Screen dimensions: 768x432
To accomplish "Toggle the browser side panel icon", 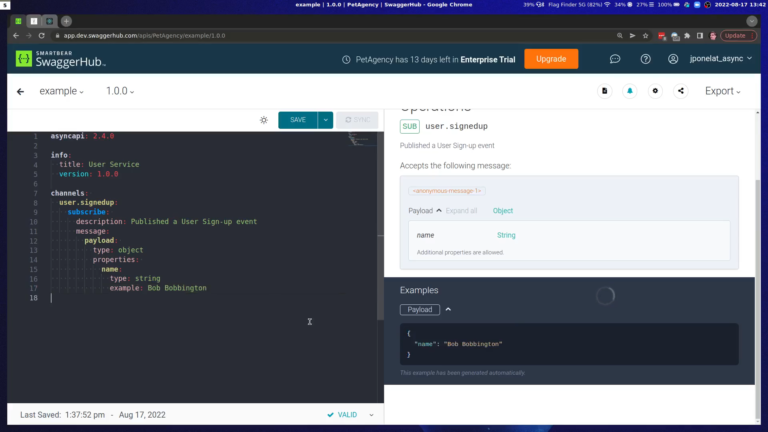I will pyautogui.click(x=700, y=36).
